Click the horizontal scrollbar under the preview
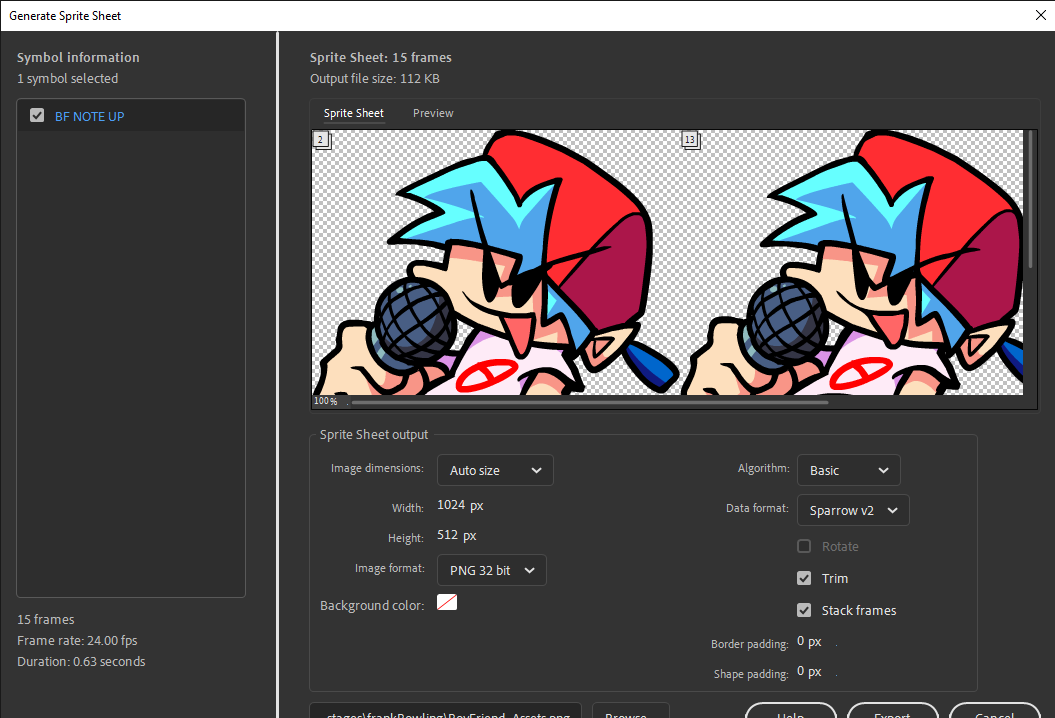This screenshot has width=1055, height=718. (589, 402)
